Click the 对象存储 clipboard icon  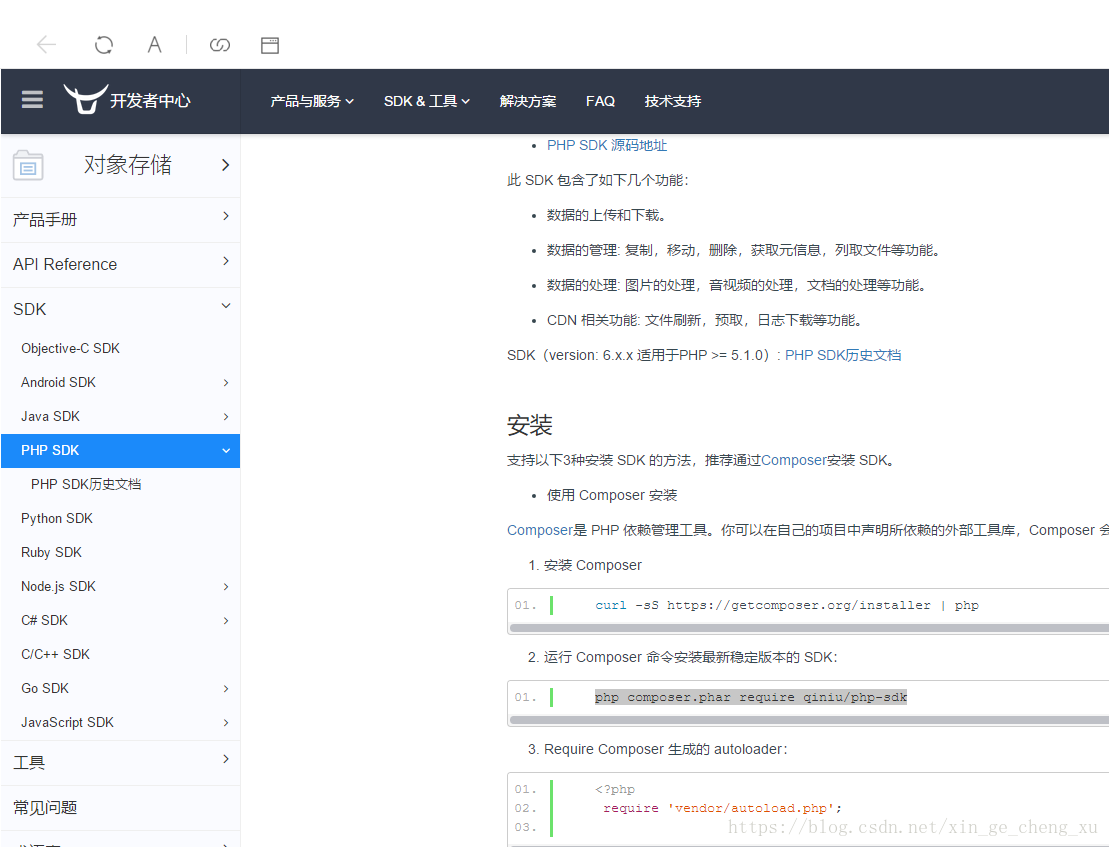(27, 164)
